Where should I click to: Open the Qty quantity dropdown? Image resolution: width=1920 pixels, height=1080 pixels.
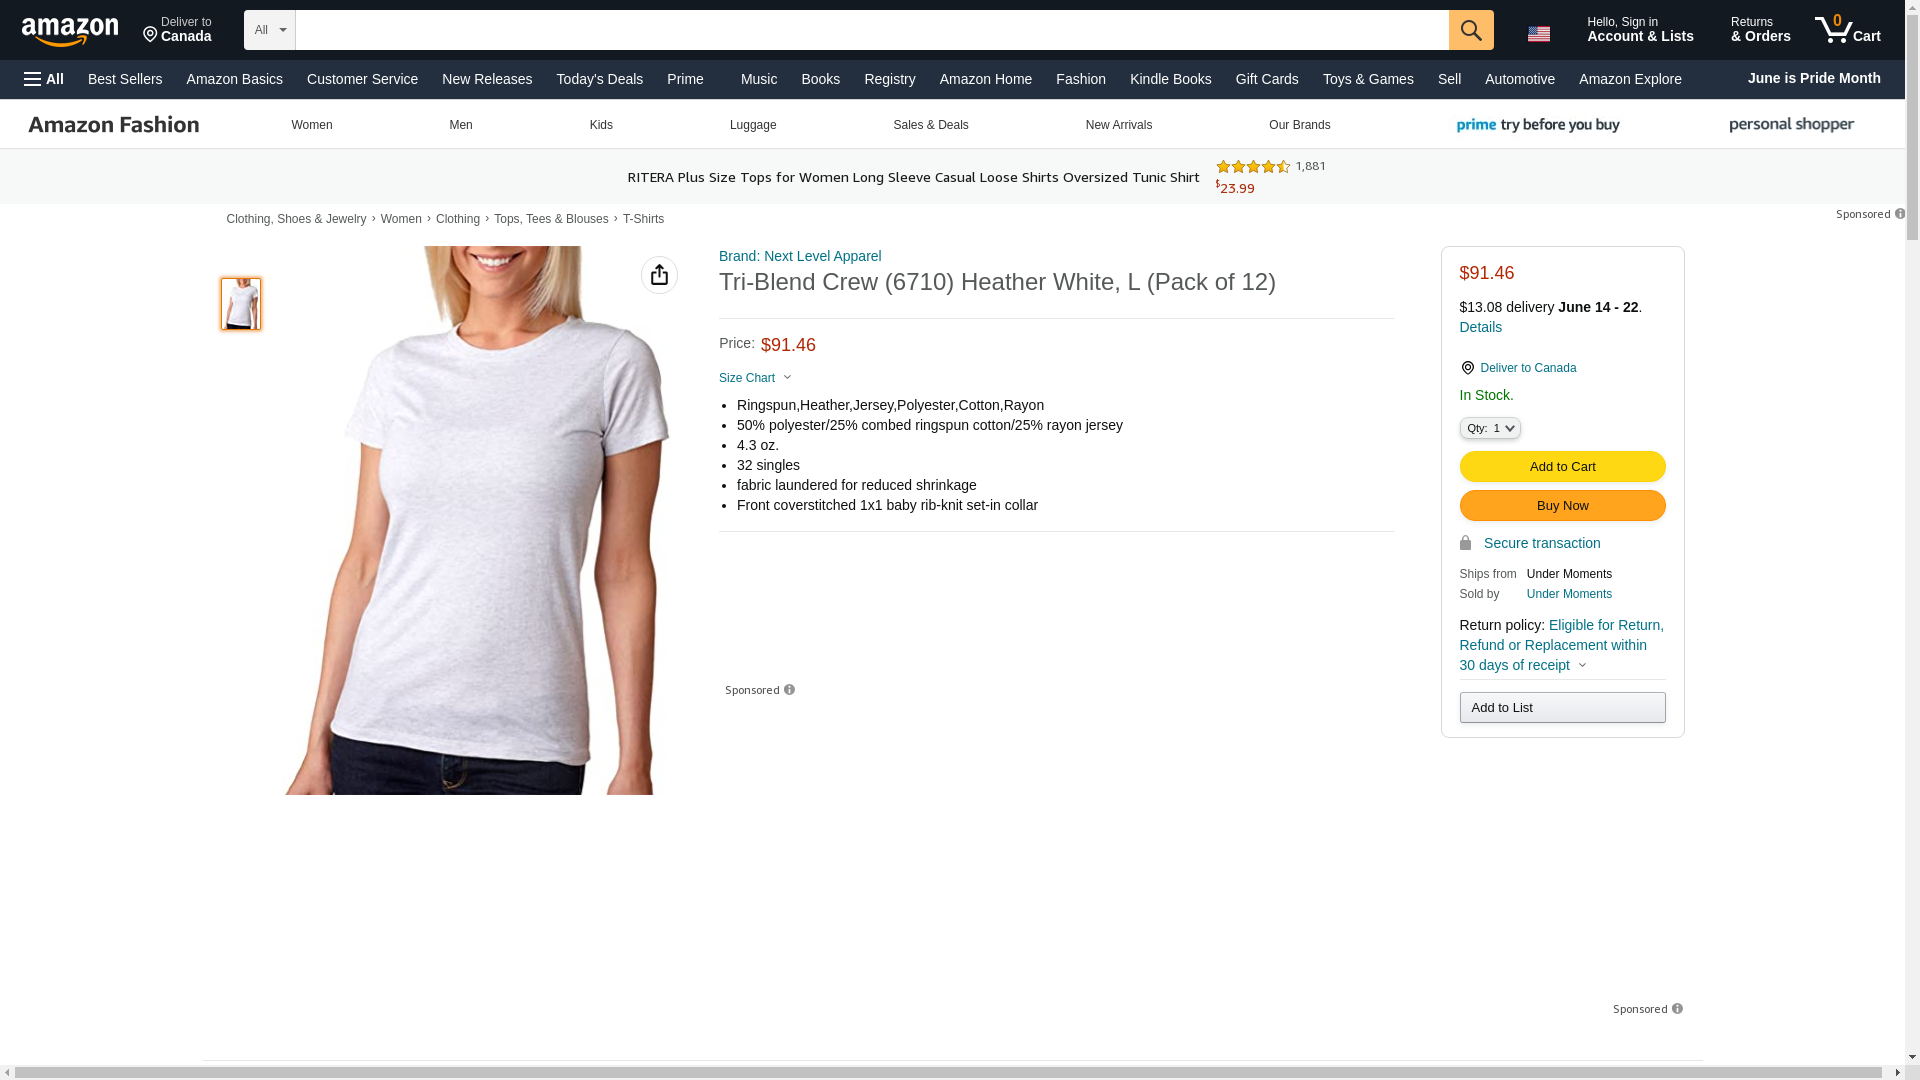[x=1490, y=428]
